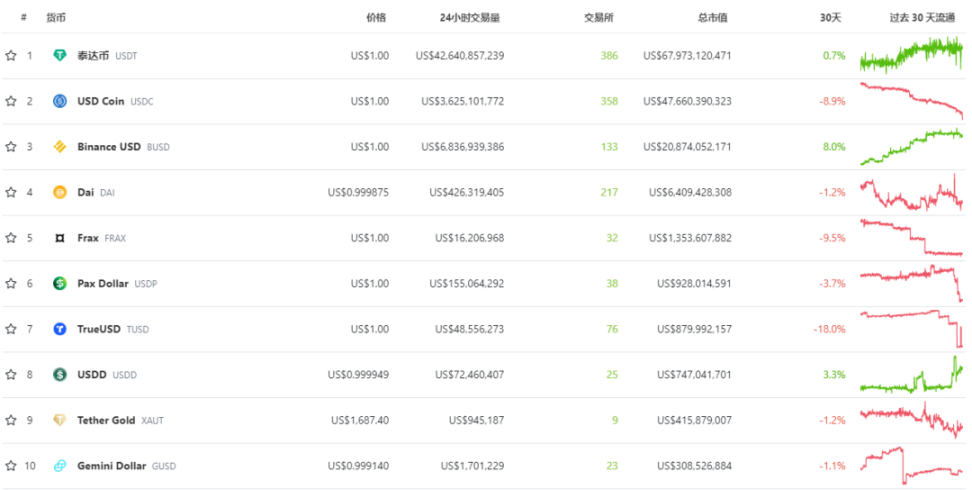Viewport: 972px width, 490px height.
Task: View USDC 30-day circulation sparkline
Action: pyautogui.click(x=911, y=100)
